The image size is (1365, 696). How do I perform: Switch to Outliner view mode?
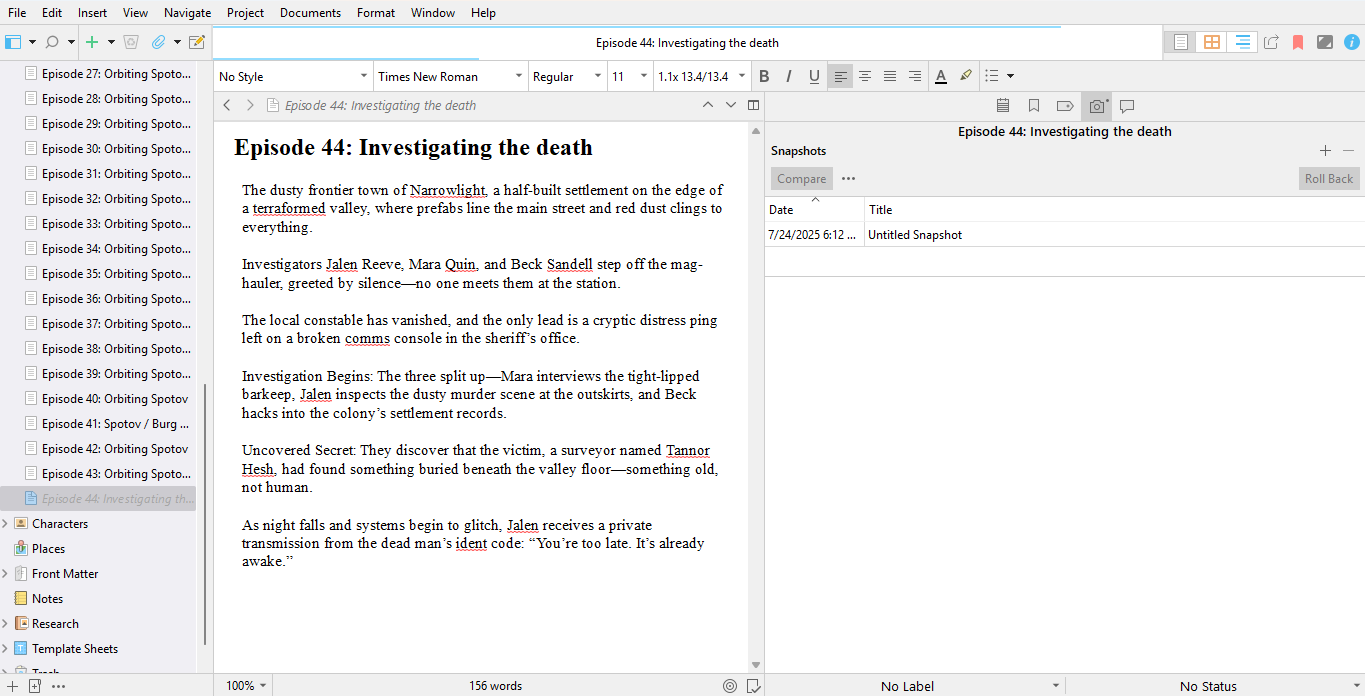[x=1242, y=42]
